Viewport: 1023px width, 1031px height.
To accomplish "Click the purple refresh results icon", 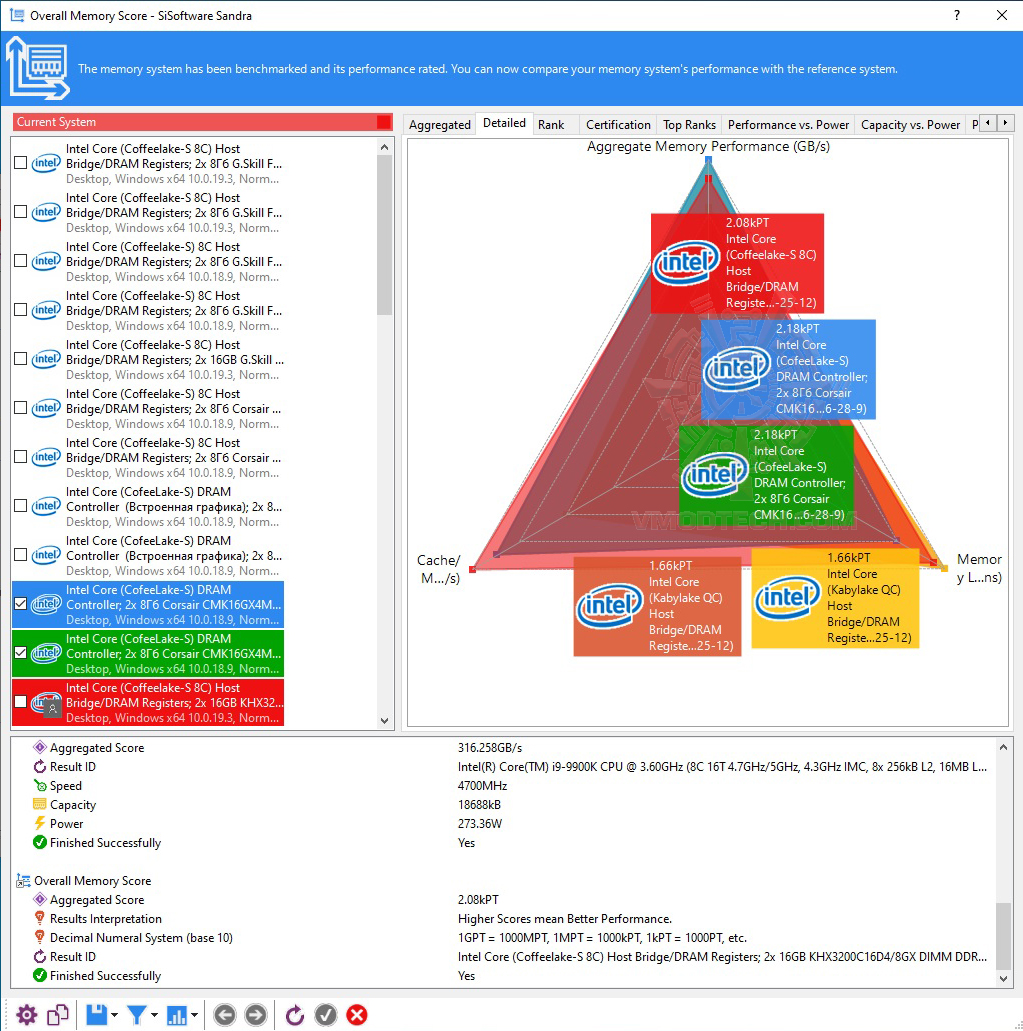I will [x=295, y=1015].
